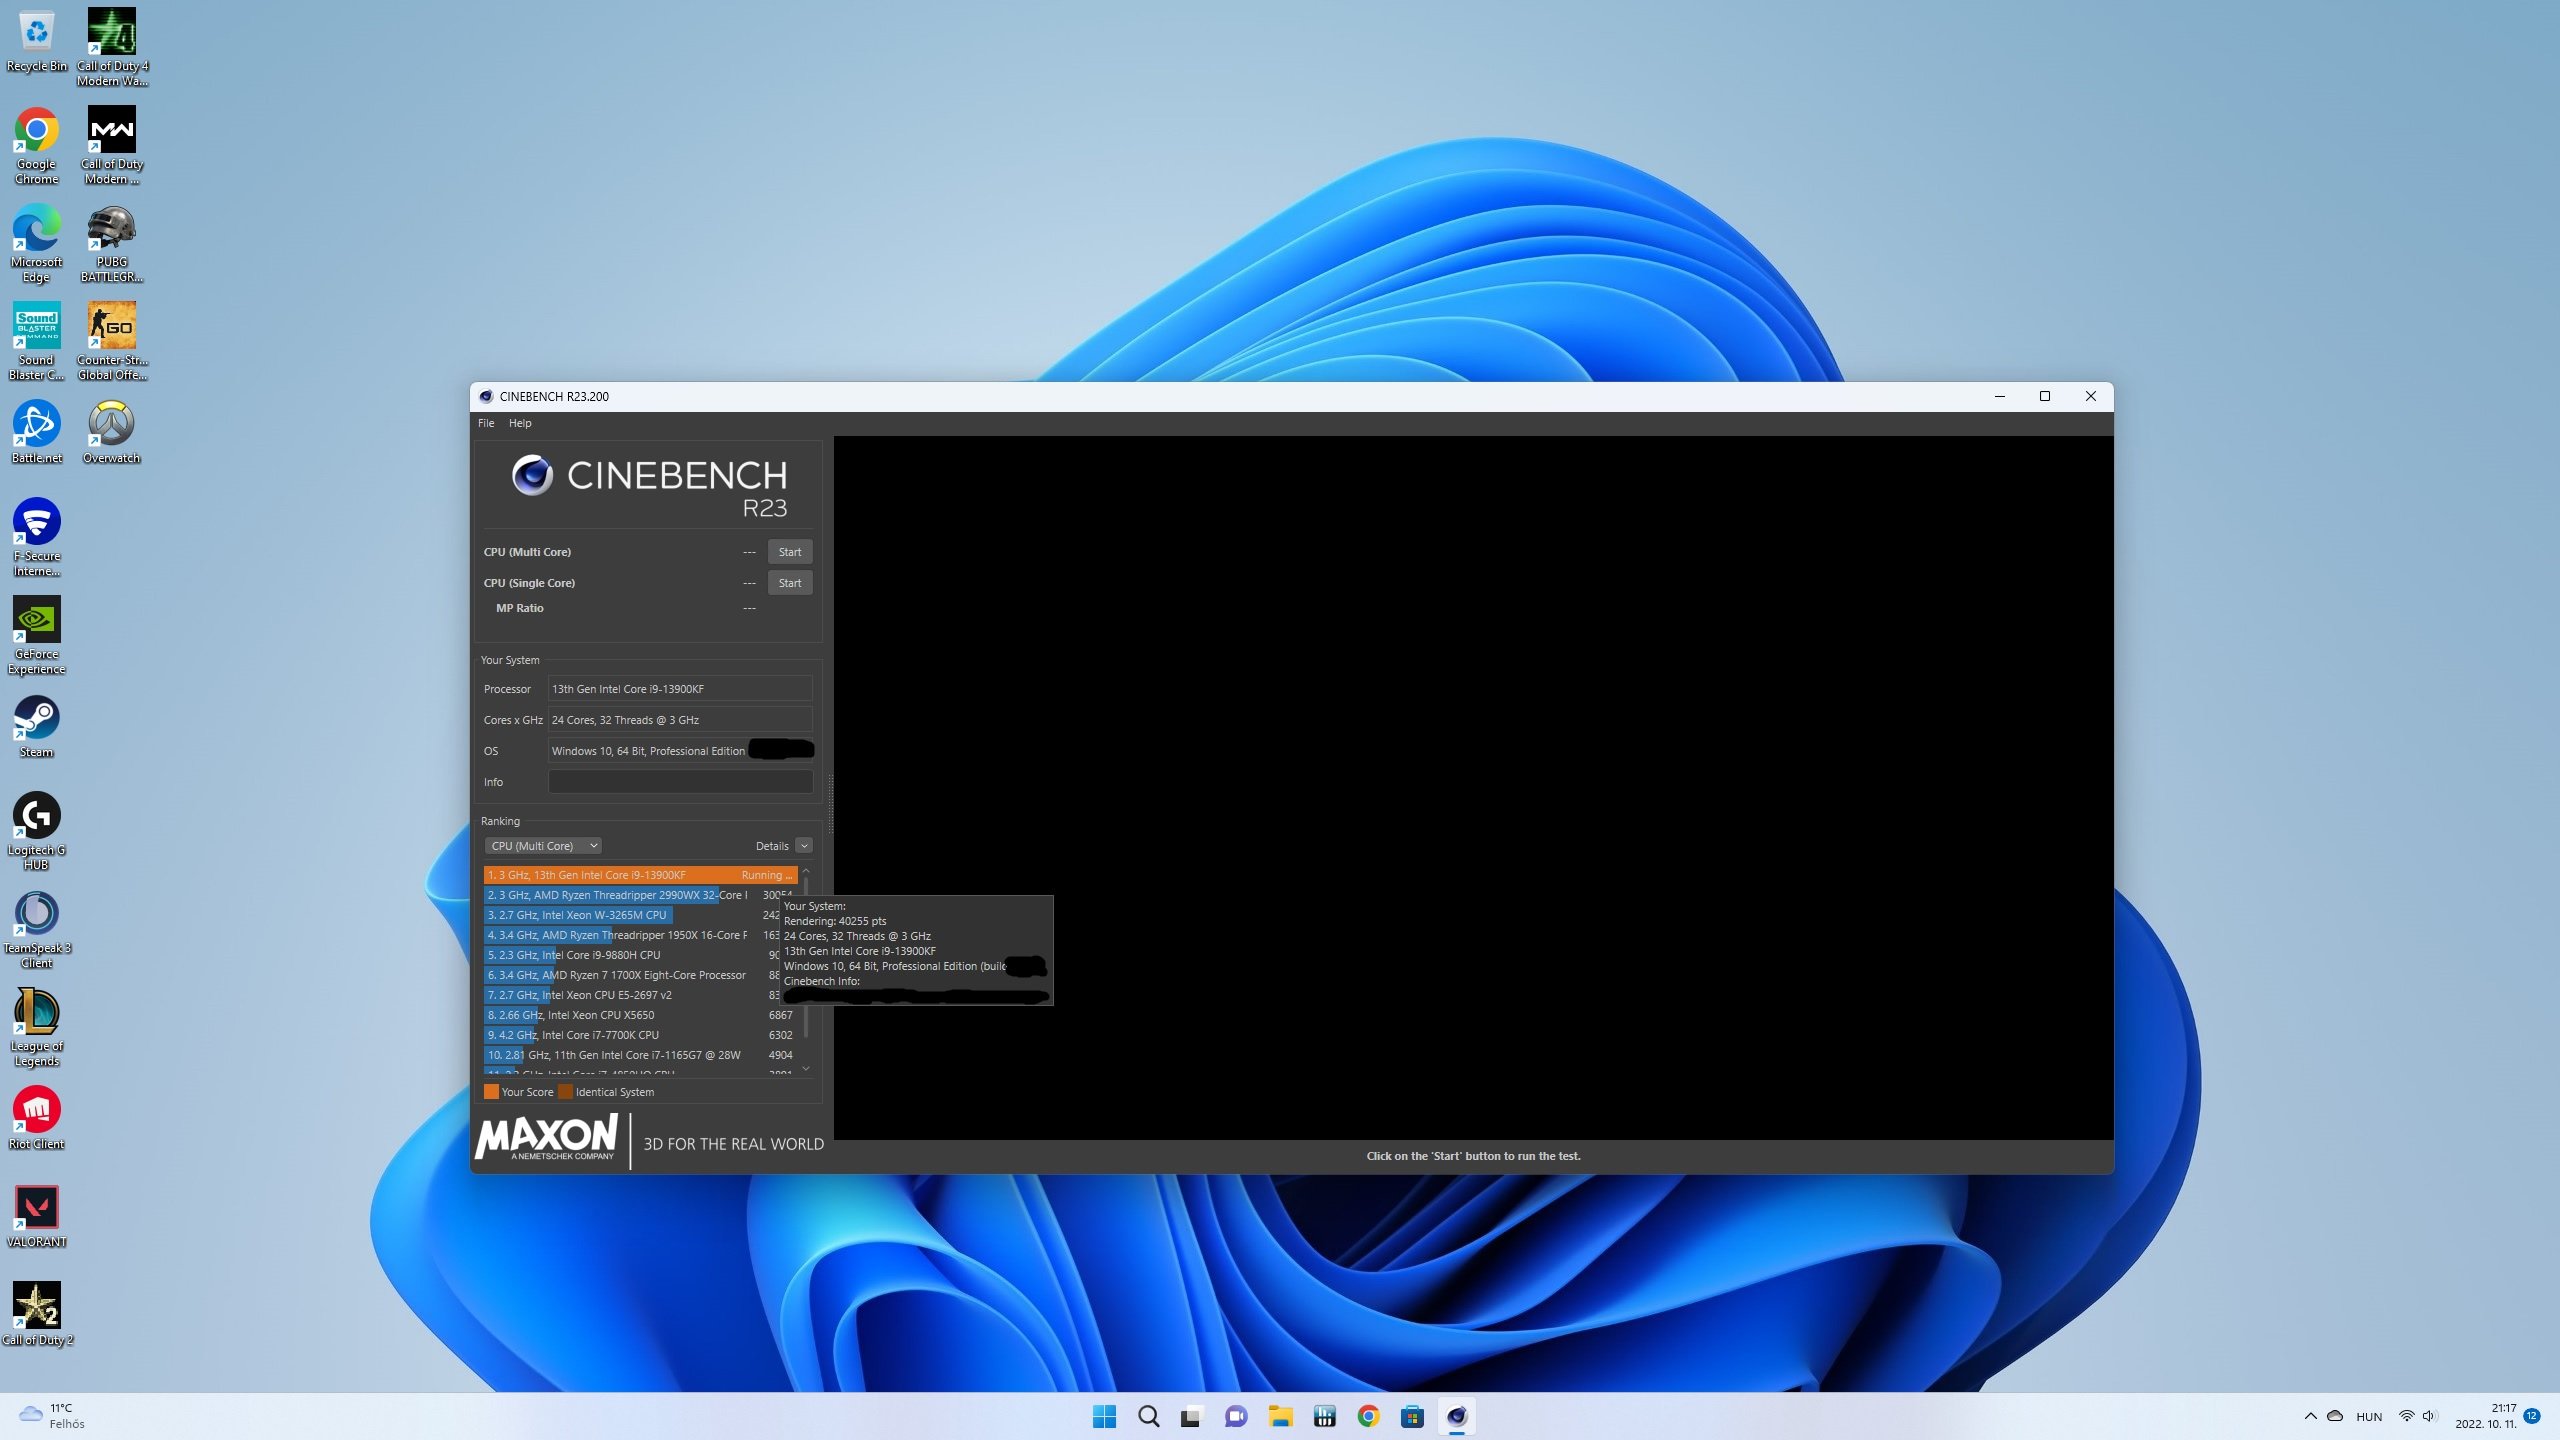The height and width of the screenshot is (1440, 2560).
Task: Click the OS version blurred info field
Action: 779,749
